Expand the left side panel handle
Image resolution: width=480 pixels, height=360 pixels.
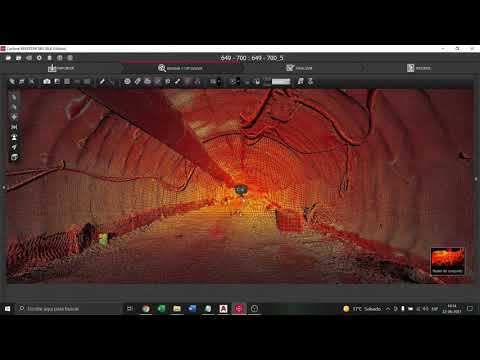click(x=4, y=188)
